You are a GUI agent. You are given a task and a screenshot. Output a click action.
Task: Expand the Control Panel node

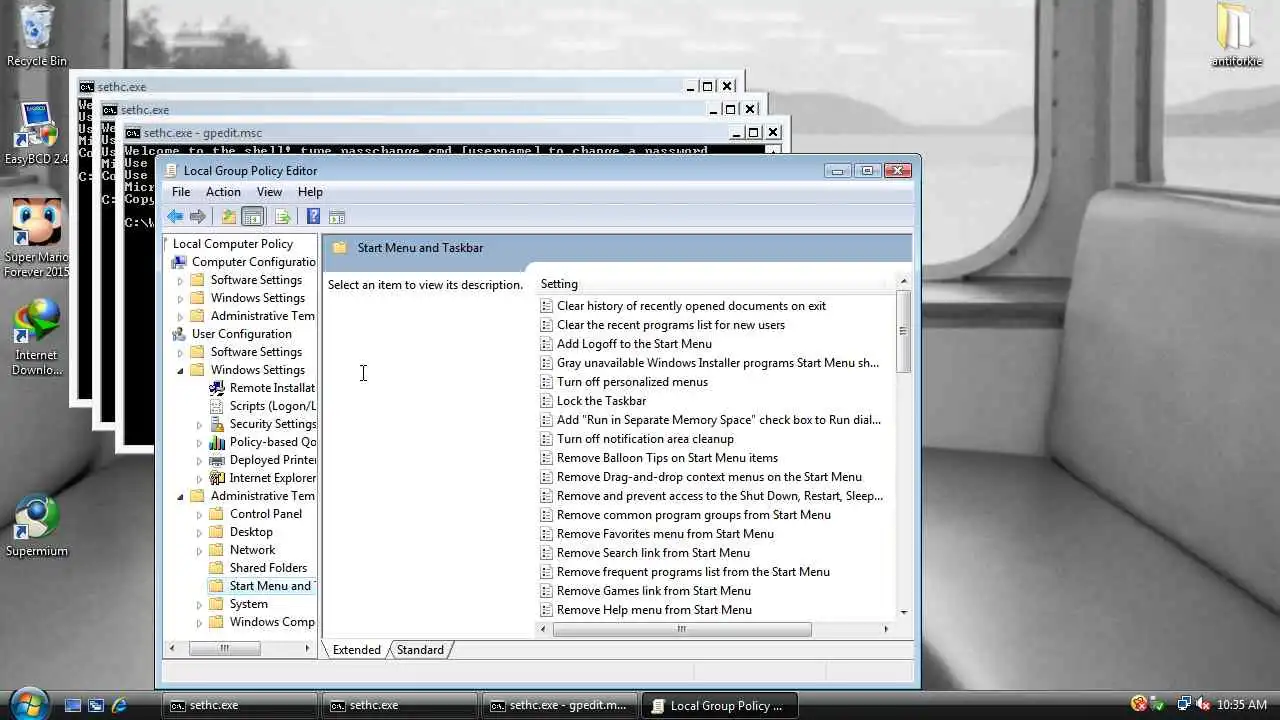[199, 514]
